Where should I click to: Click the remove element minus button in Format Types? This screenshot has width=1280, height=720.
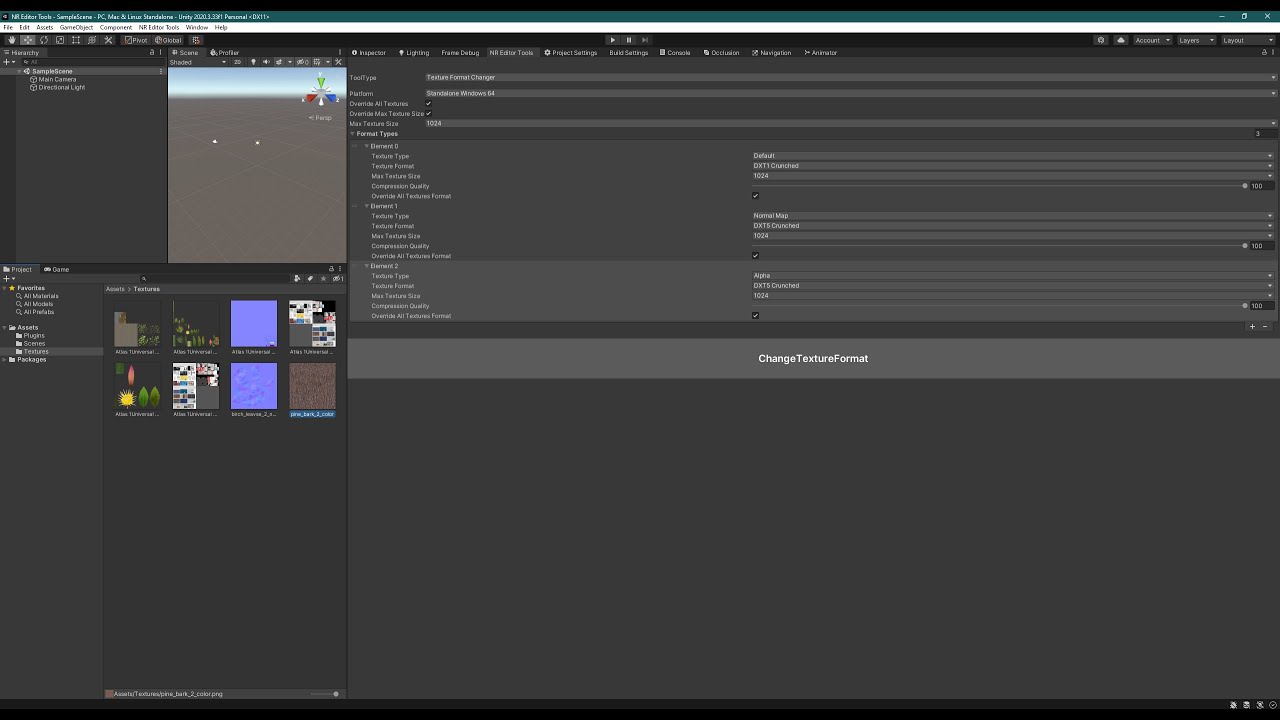tap(1265, 327)
